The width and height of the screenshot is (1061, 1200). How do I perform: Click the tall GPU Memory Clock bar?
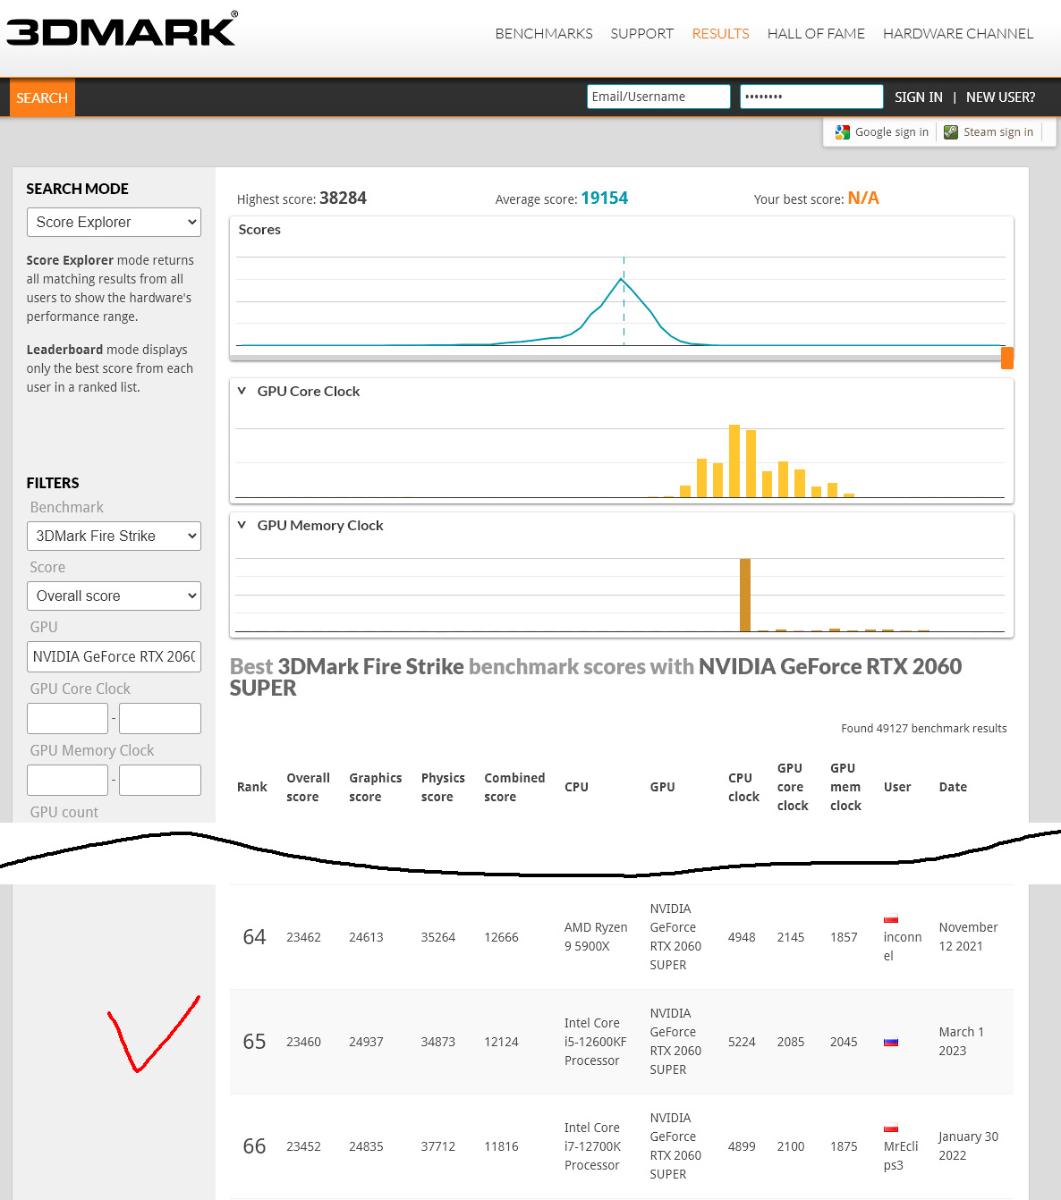[745, 595]
